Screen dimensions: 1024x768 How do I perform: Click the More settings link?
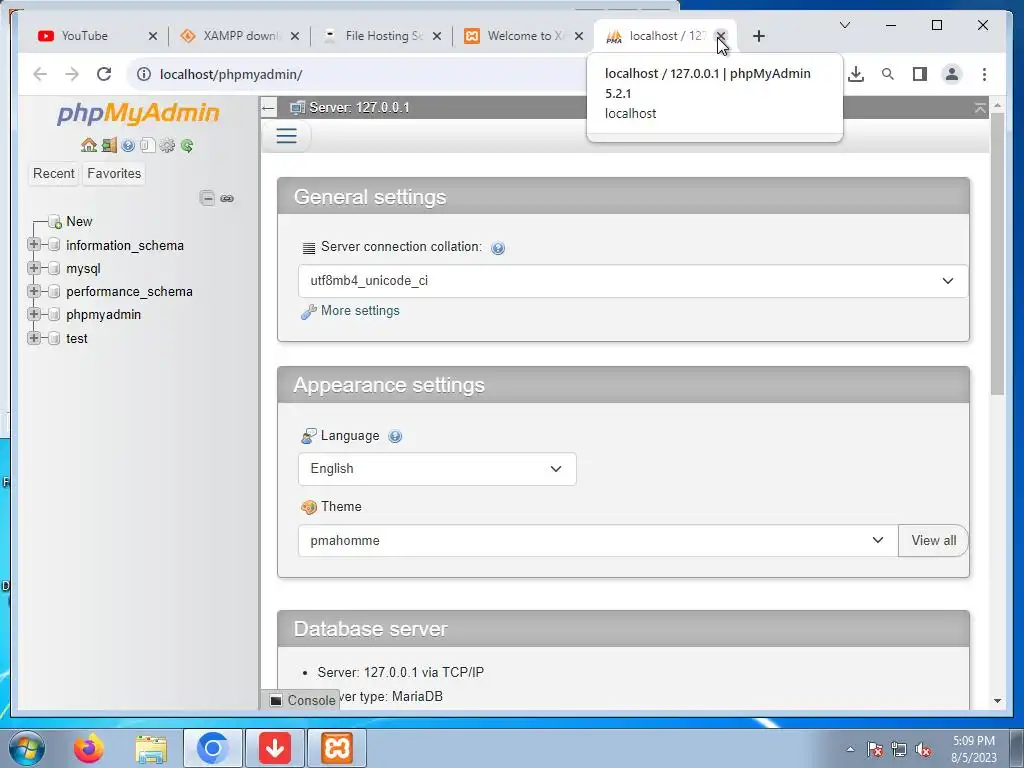click(360, 311)
